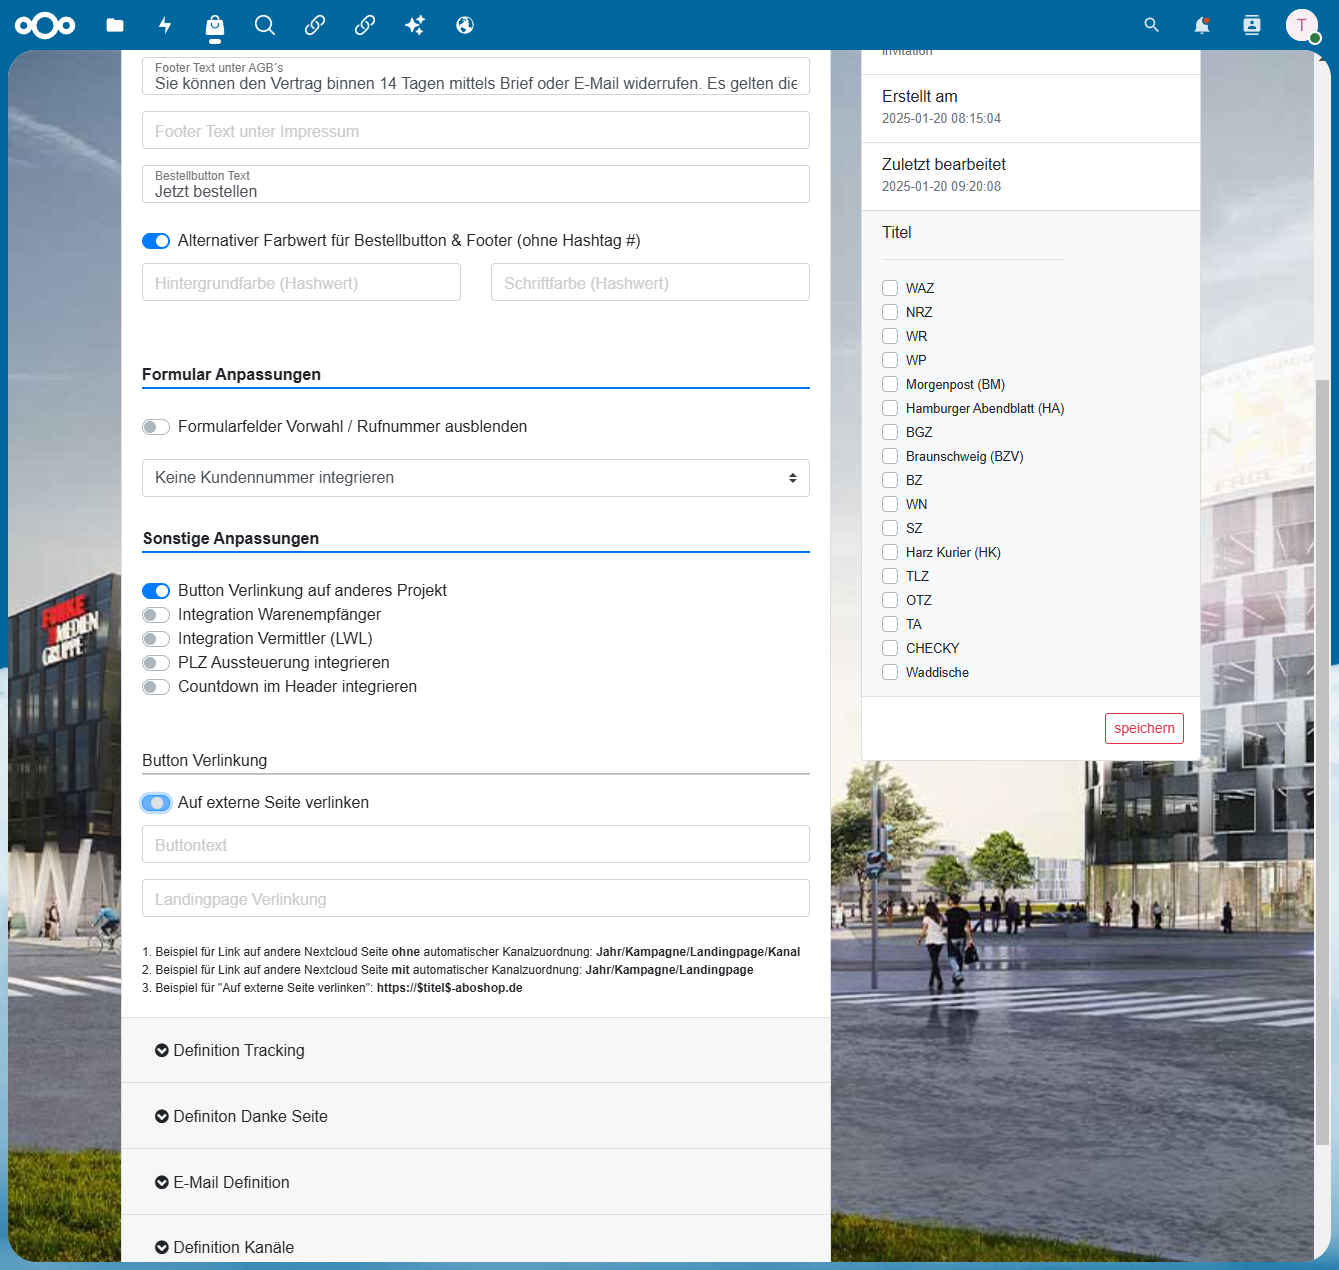Expand Definition Tracking section
This screenshot has height=1270, width=1339.
(x=476, y=1050)
